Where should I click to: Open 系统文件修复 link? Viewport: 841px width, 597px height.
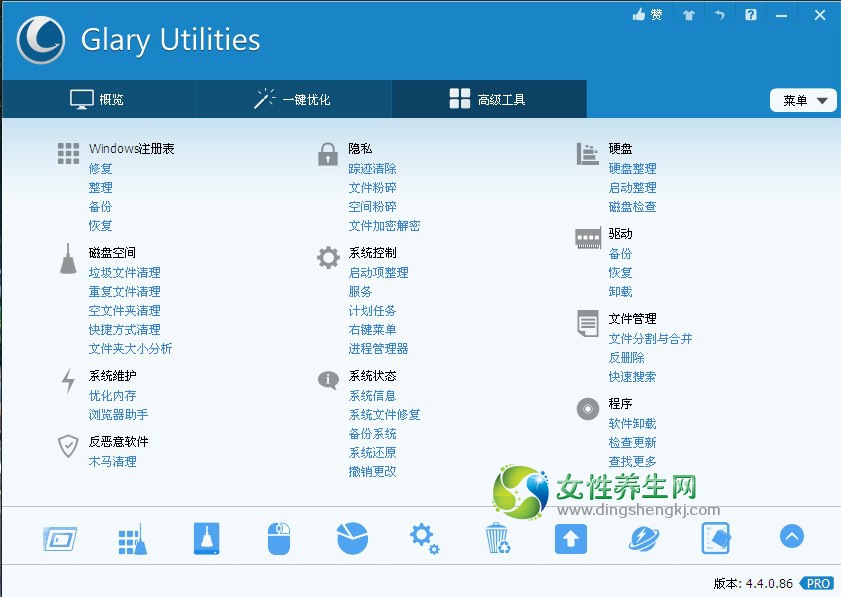[x=384, y=415]
